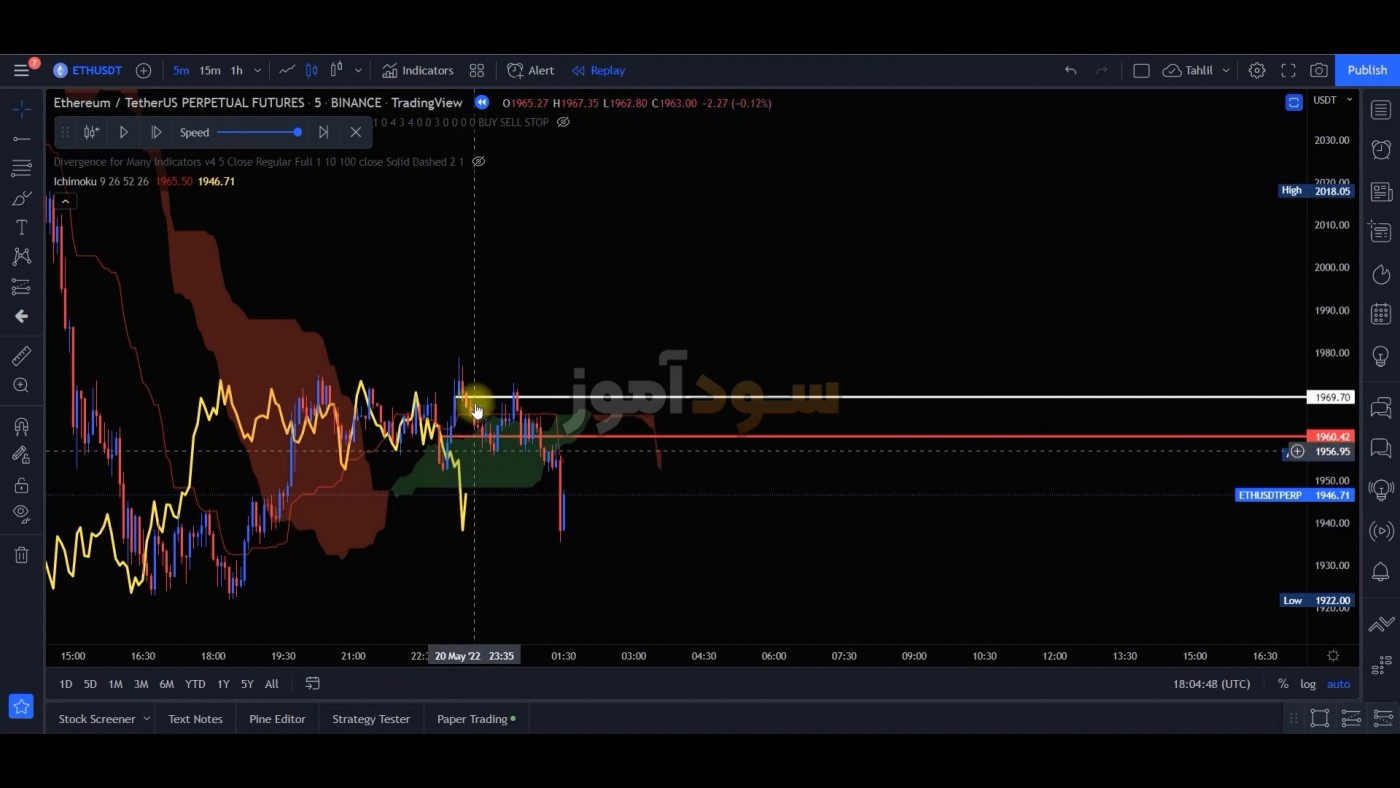Open the Fibonacci tools group

pyautogui.click(x=21, y=168)
